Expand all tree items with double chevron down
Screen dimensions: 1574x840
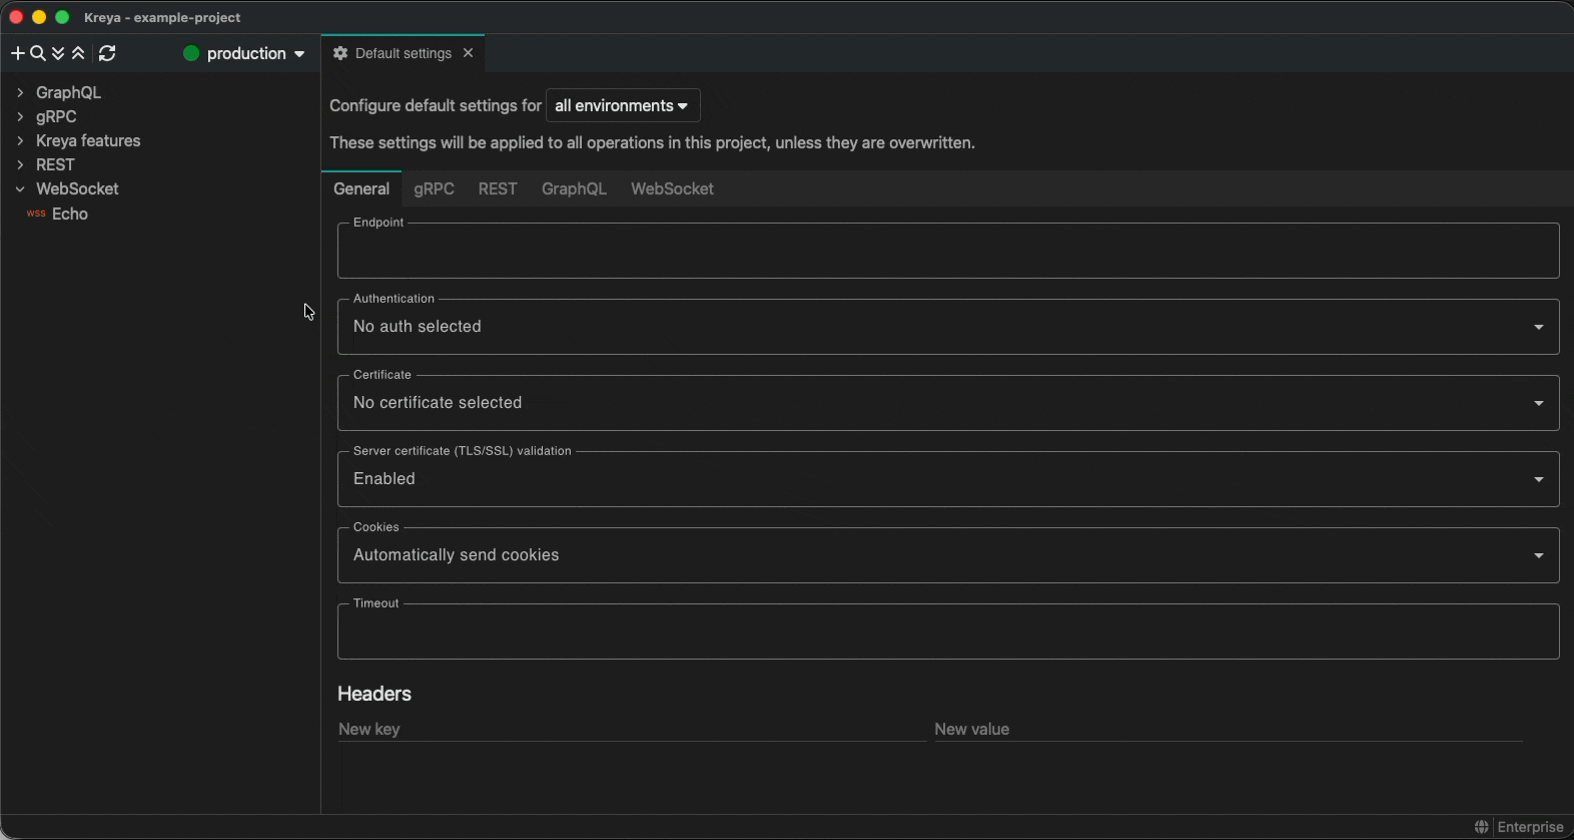(x=58, y=53)
